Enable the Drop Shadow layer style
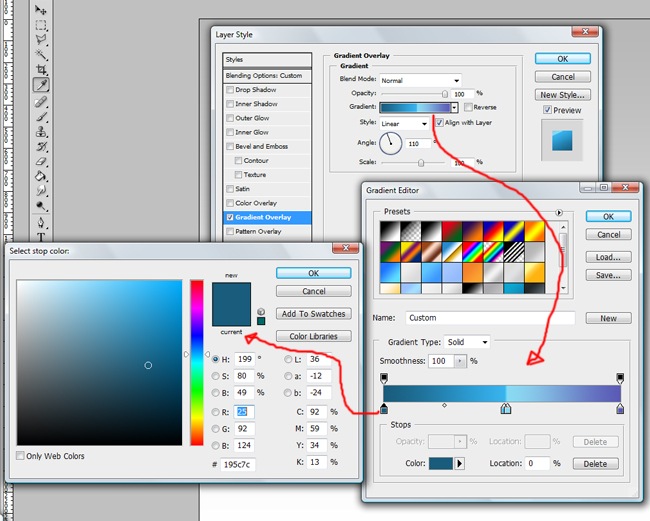This screenshot has height=521, width=650. tap(230, 90)
